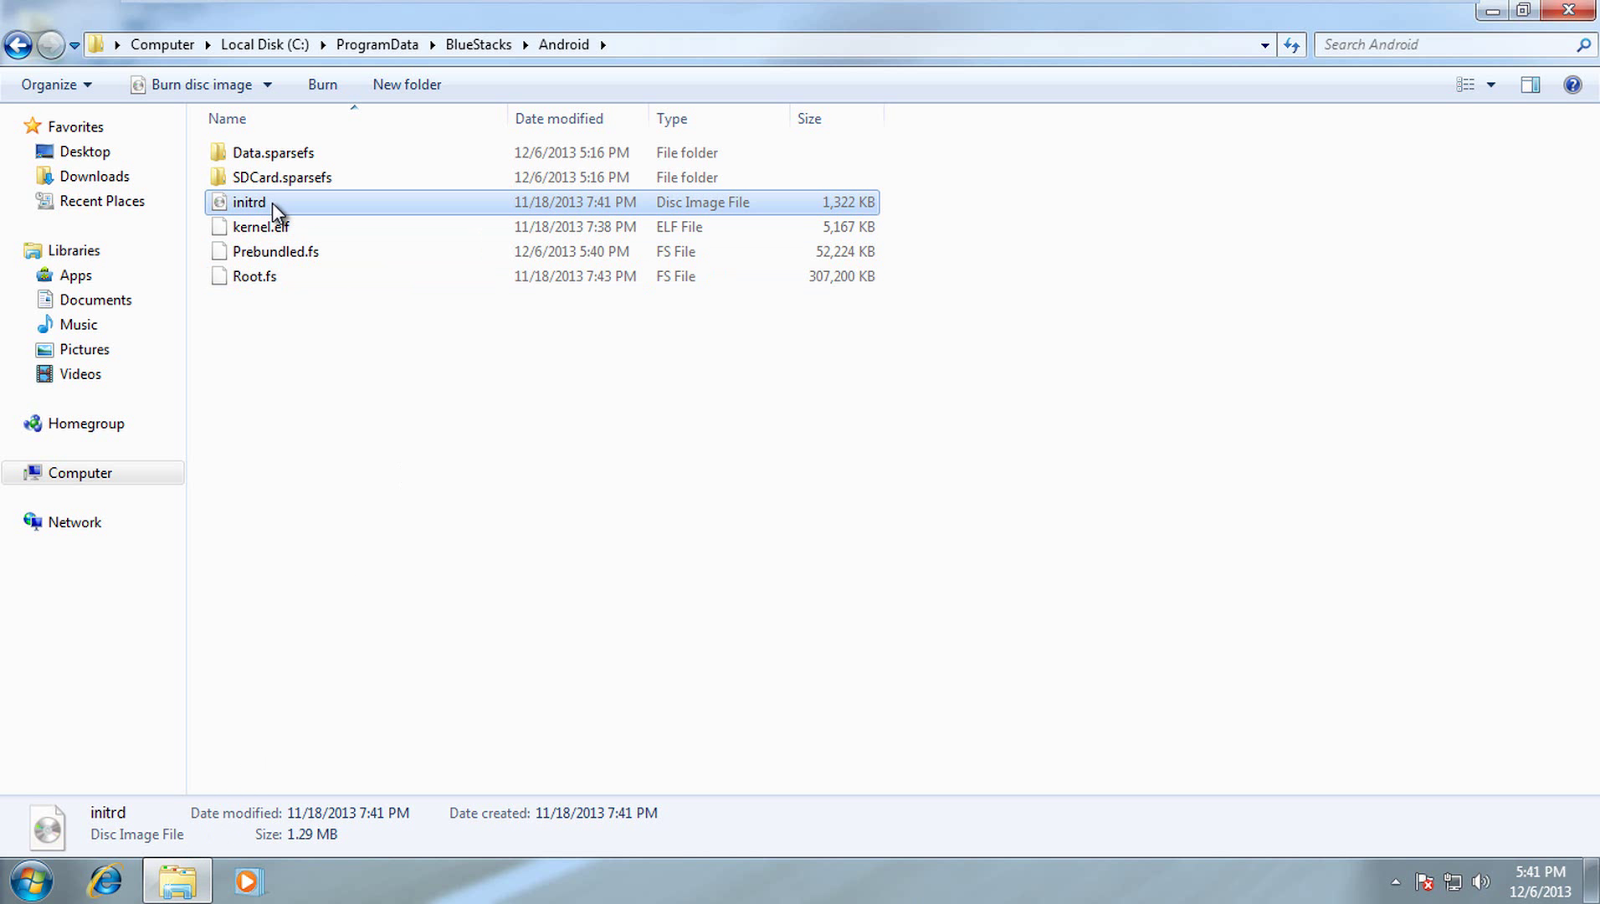Open the Windows Start menu
Viewport: 1600px width, 904px height.
31,882
